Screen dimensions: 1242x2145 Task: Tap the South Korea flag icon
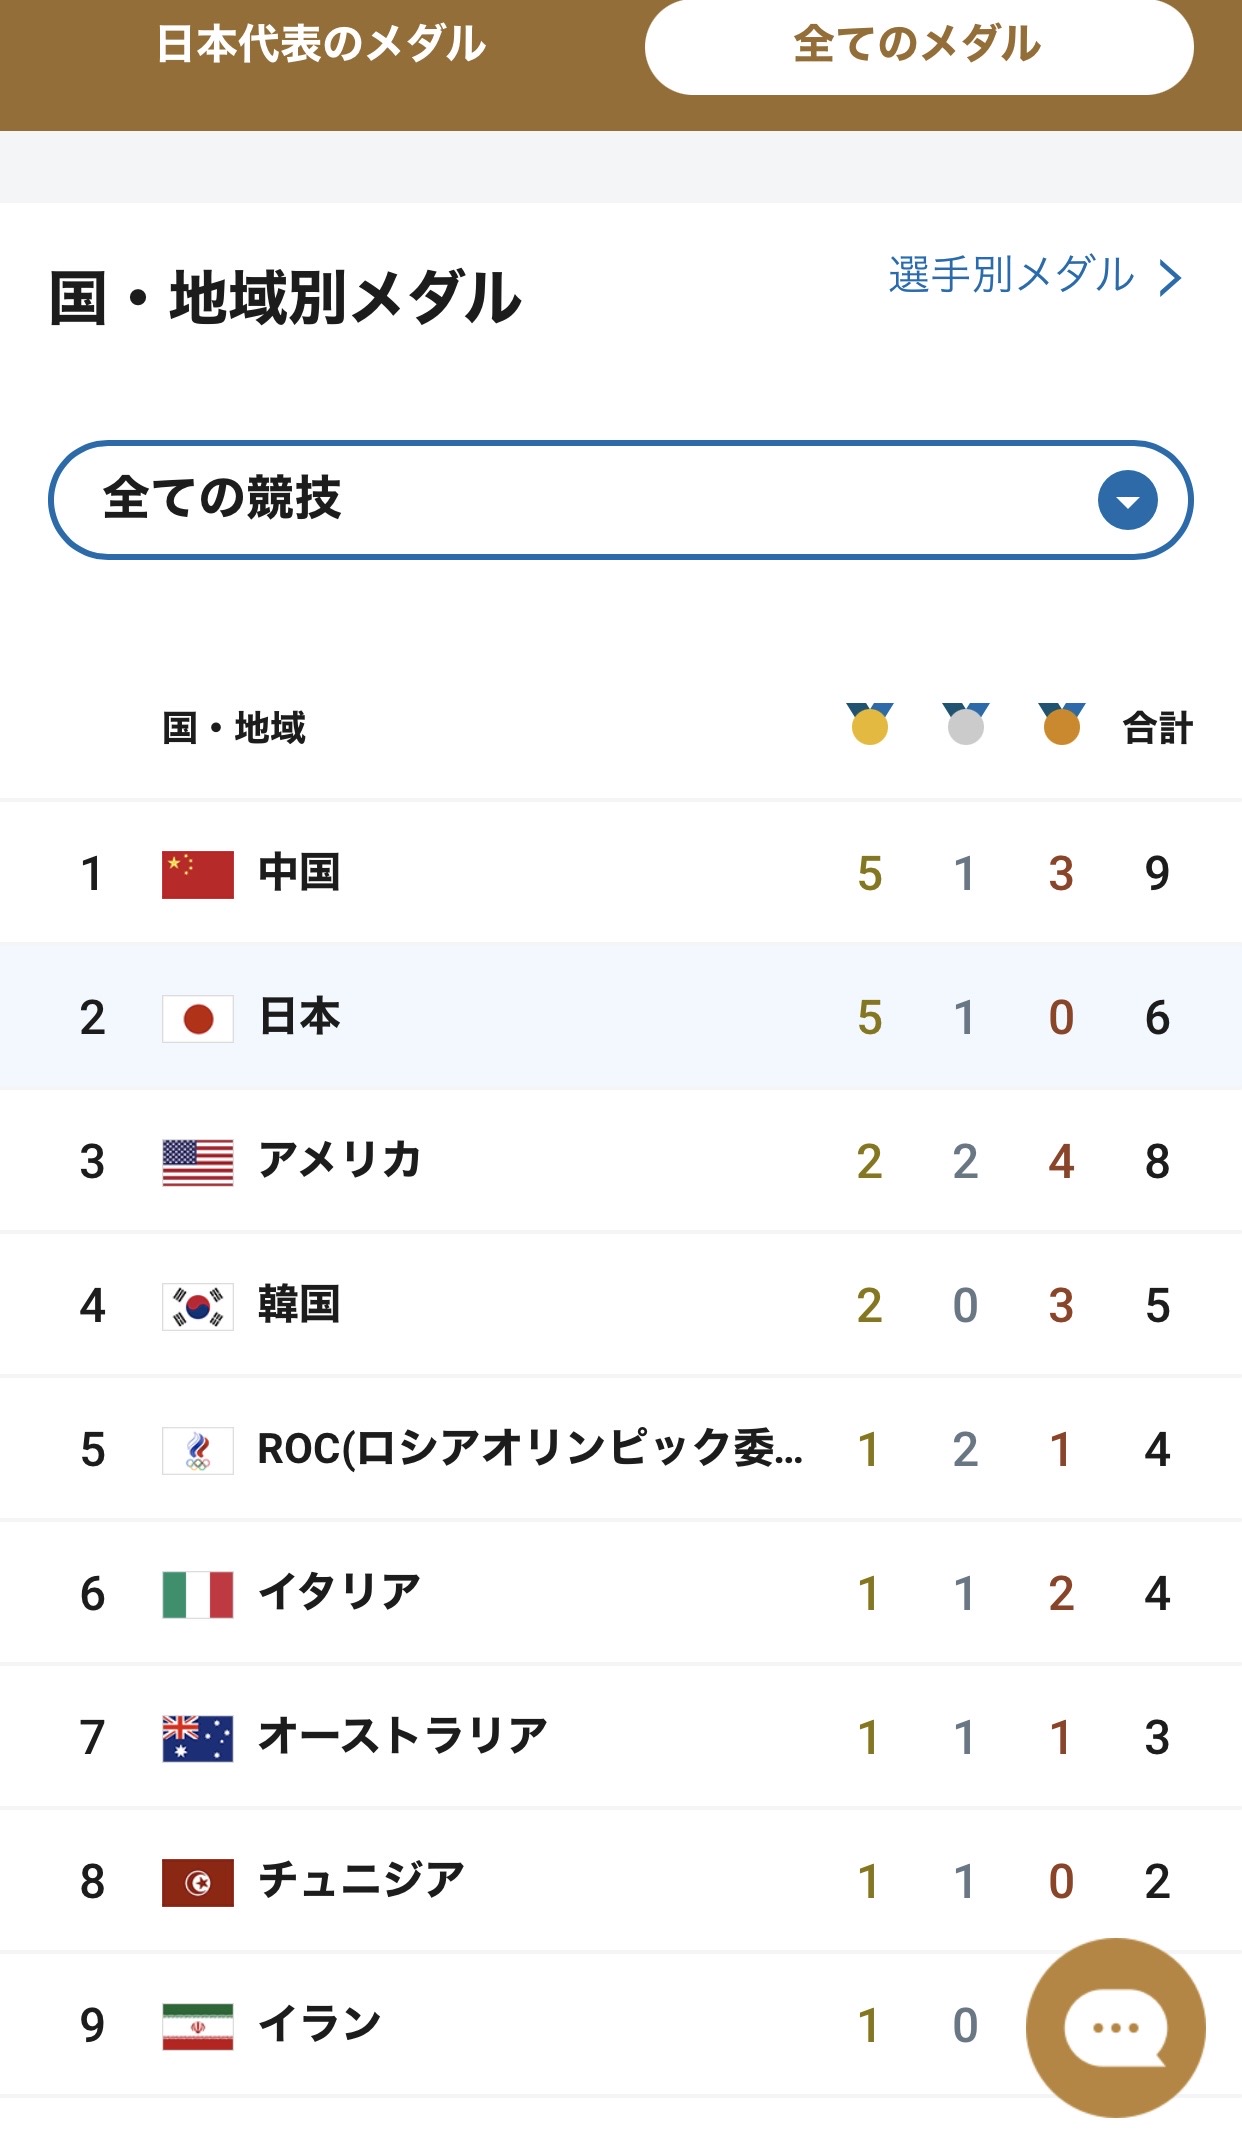198,1307
